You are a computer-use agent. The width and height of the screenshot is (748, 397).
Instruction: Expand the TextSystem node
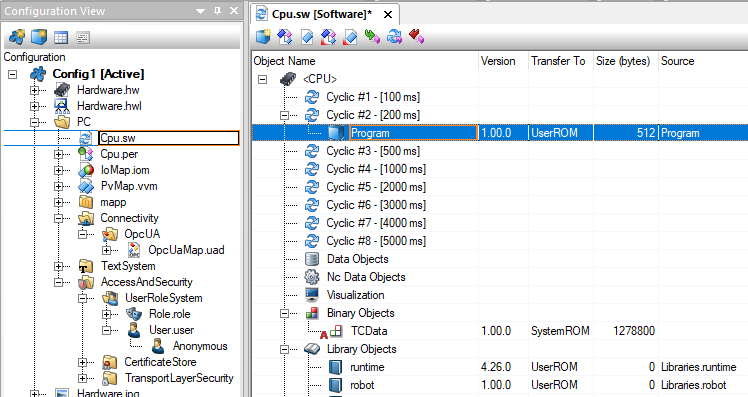pos(58,266)
